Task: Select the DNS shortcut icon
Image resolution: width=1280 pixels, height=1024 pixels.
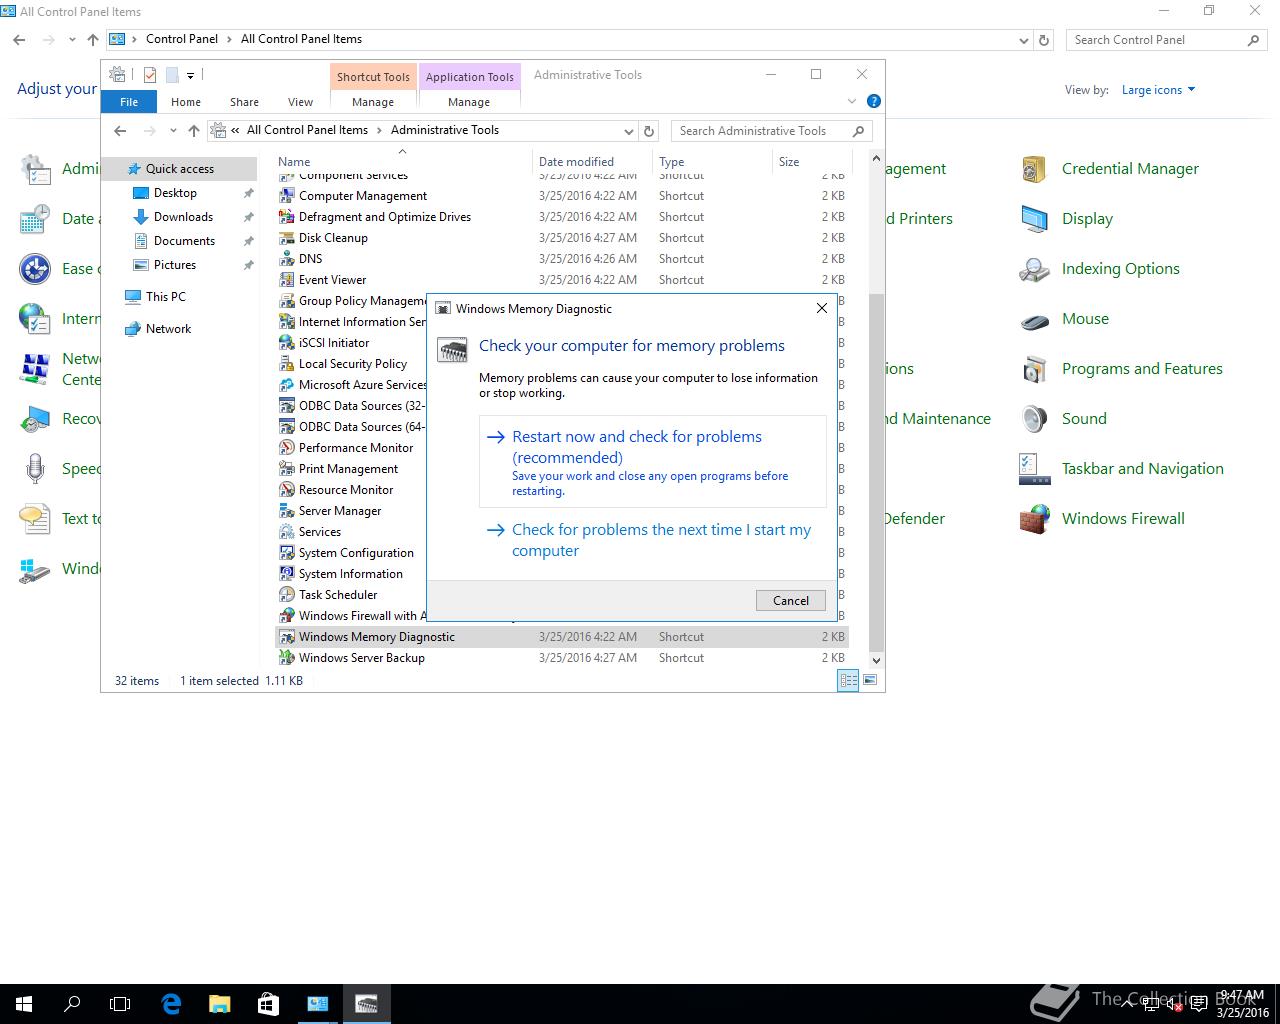Action: 287,259
